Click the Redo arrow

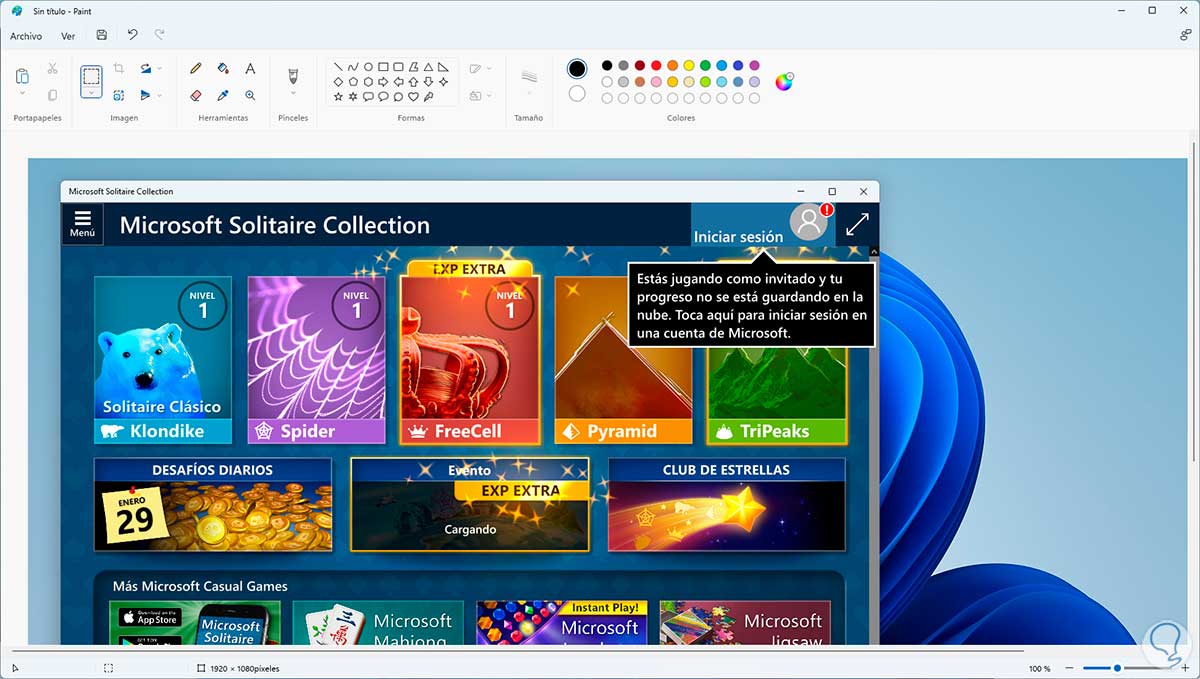tap(159, 35)
